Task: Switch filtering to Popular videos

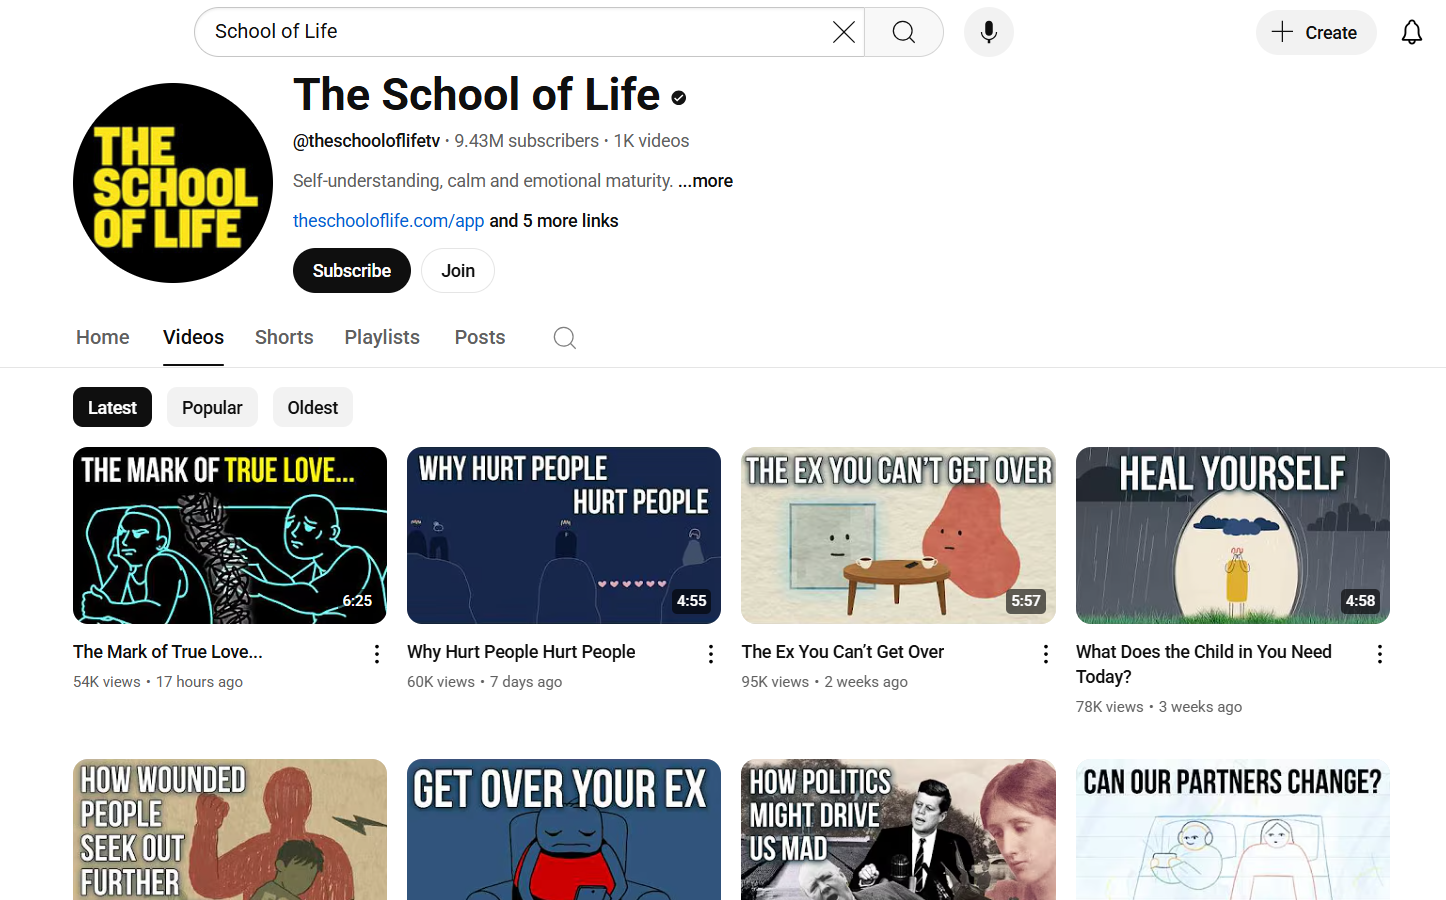Action: 212,407
